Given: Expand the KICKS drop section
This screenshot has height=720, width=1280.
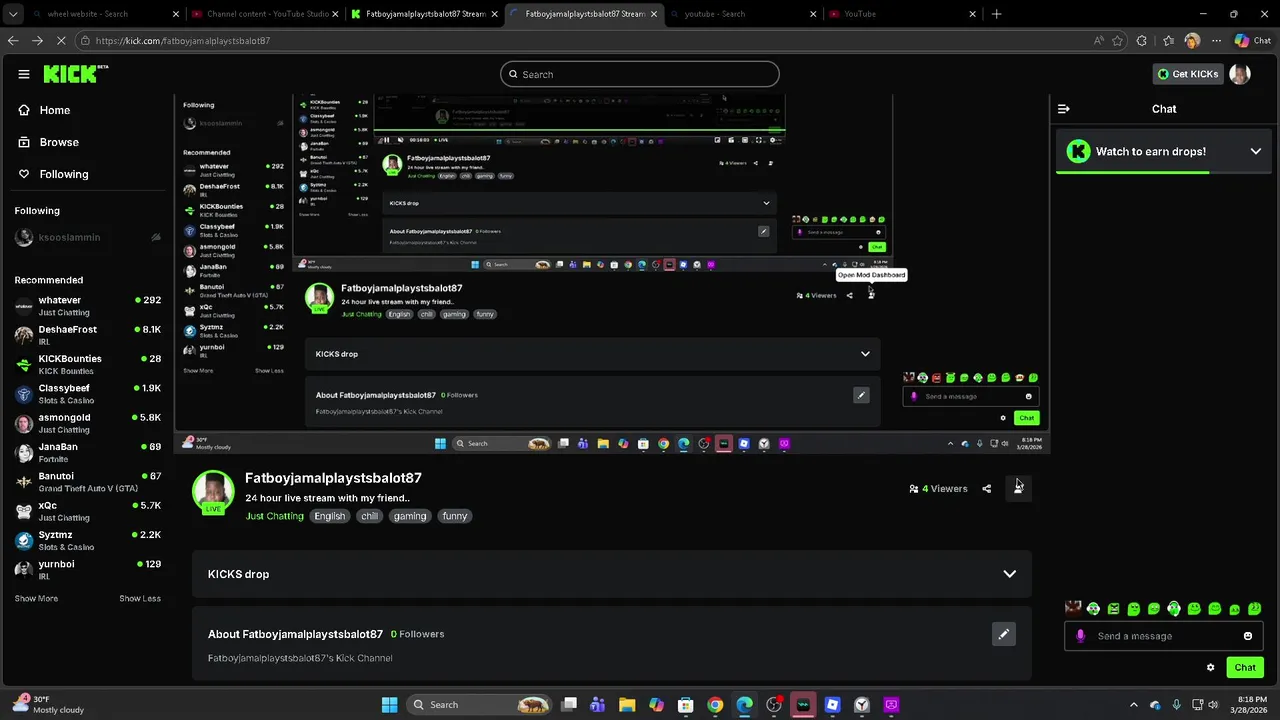Looking at the screenshot, I should pos(611,574).
